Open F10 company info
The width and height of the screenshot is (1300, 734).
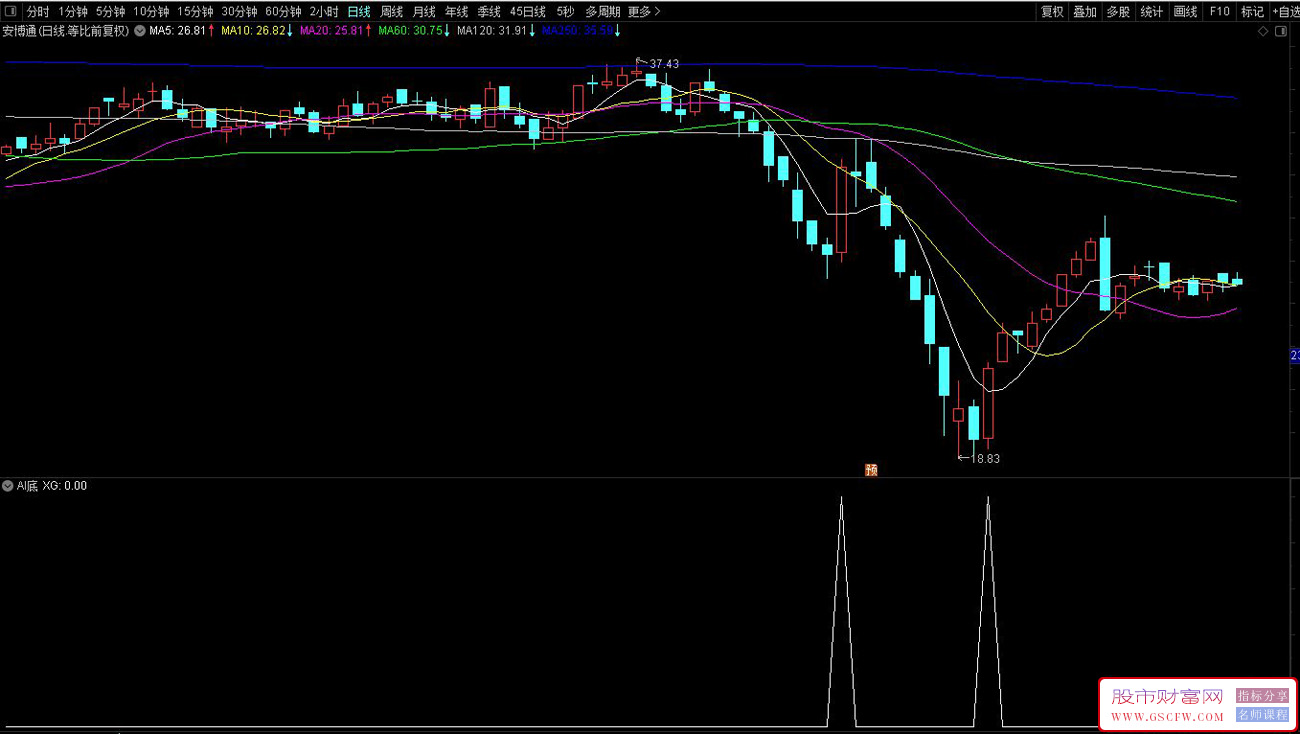[x=1219, y=12]
